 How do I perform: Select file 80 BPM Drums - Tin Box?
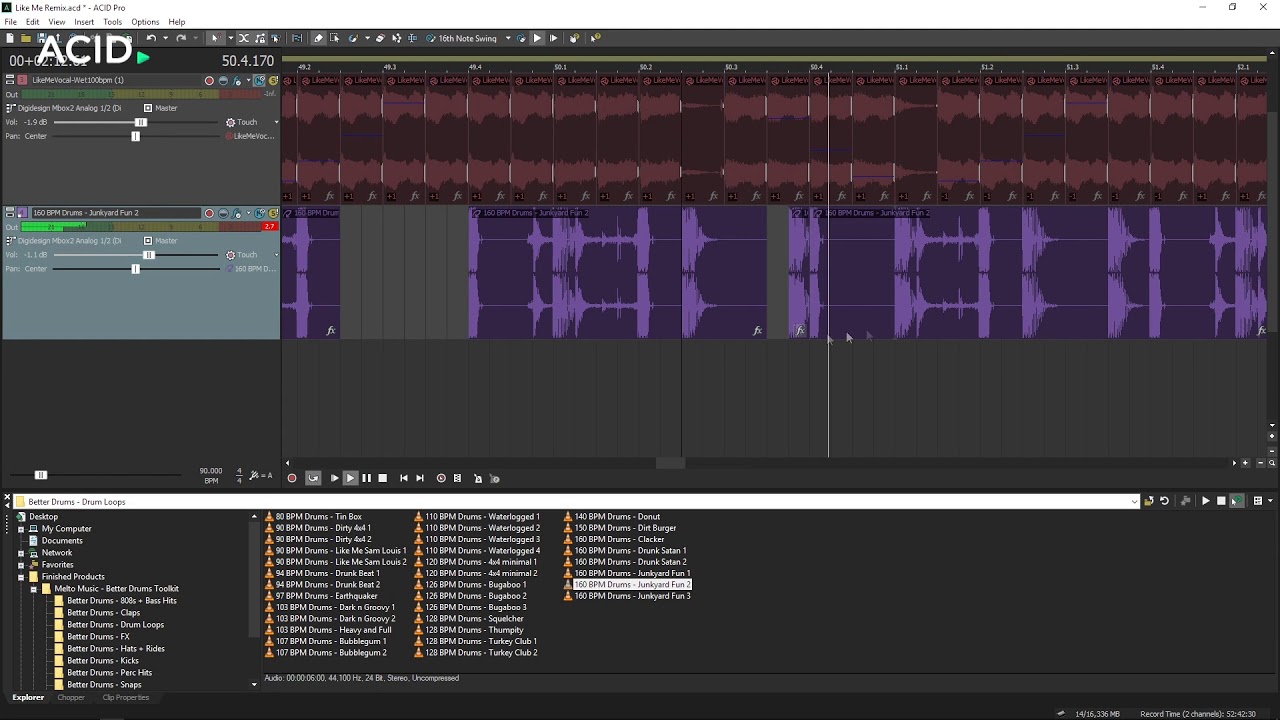(319, 517)
